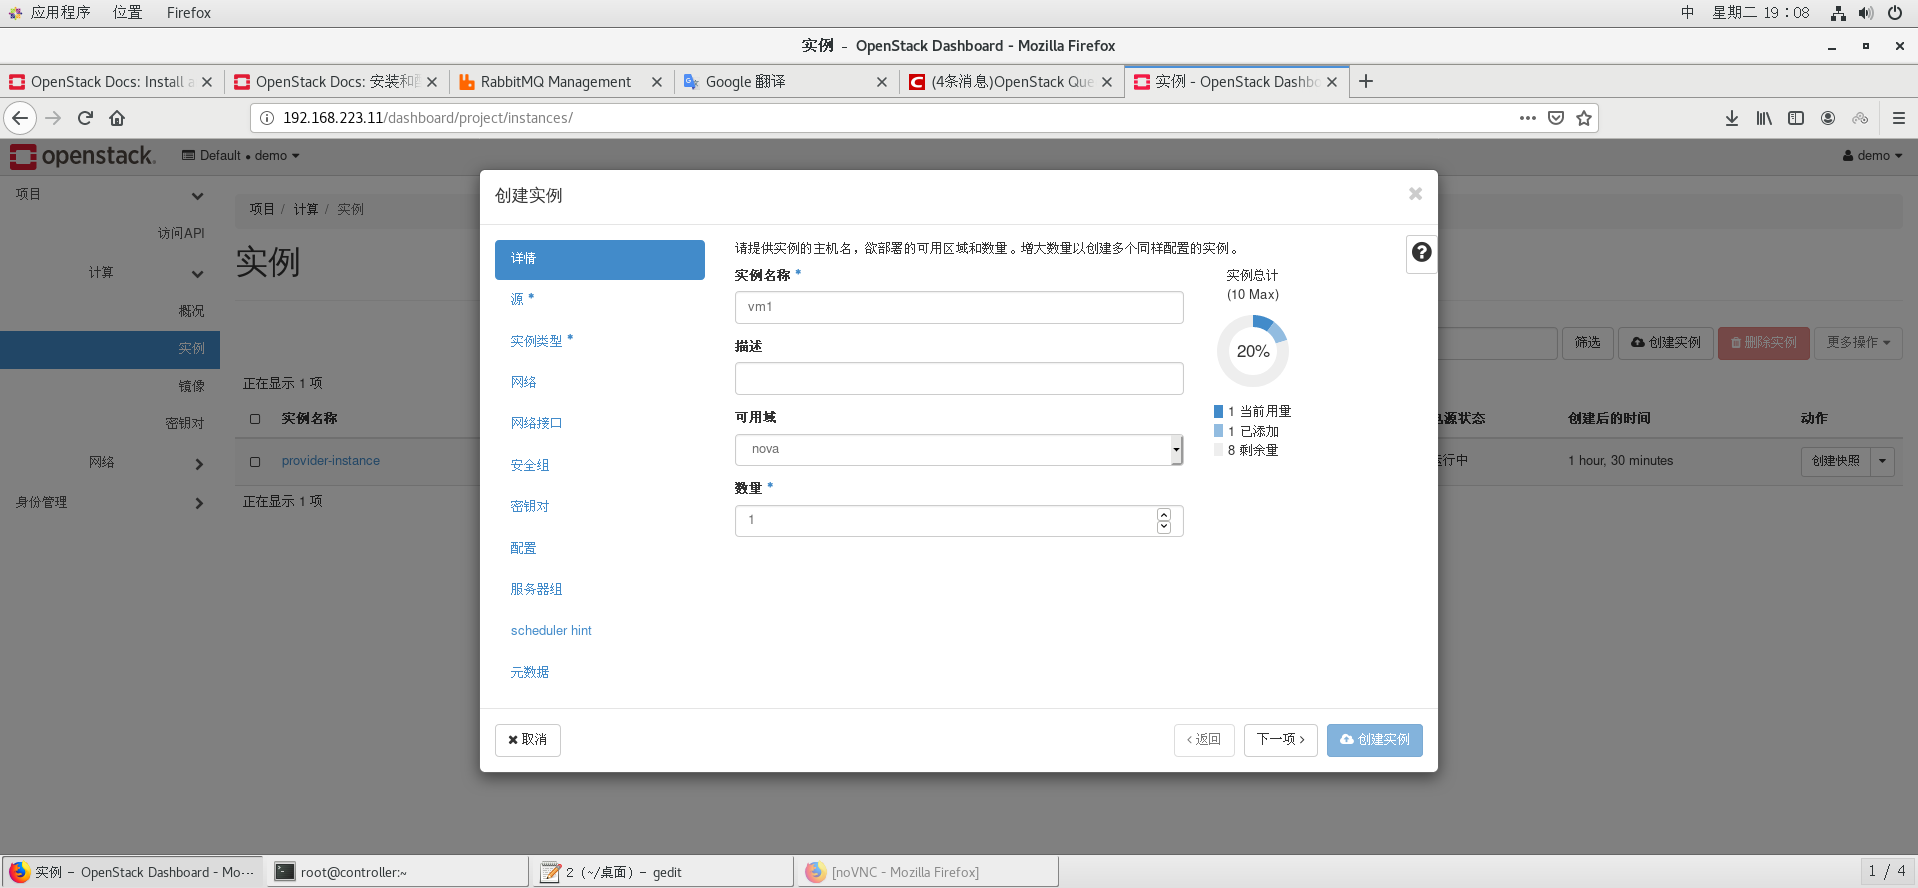Select the 网络 wizard step

523,382
